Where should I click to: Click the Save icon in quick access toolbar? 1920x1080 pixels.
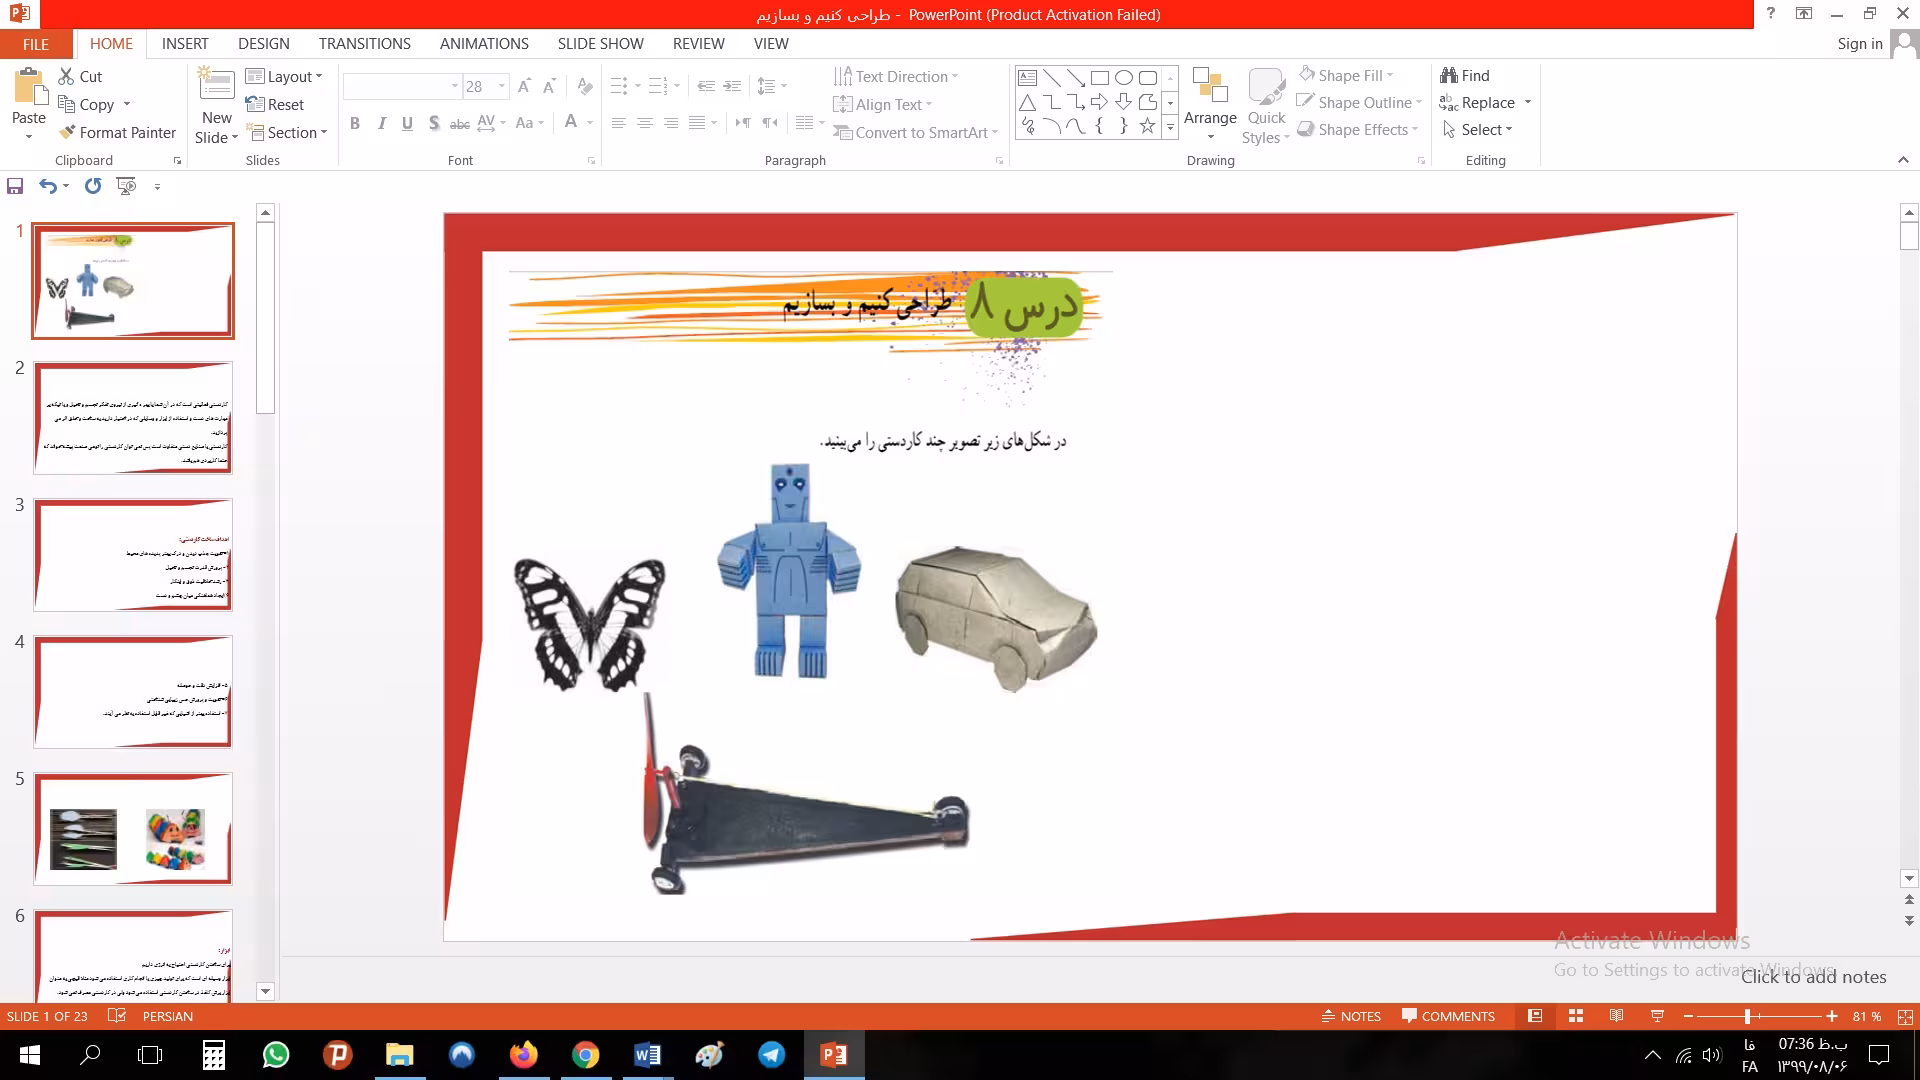[15, 186]
